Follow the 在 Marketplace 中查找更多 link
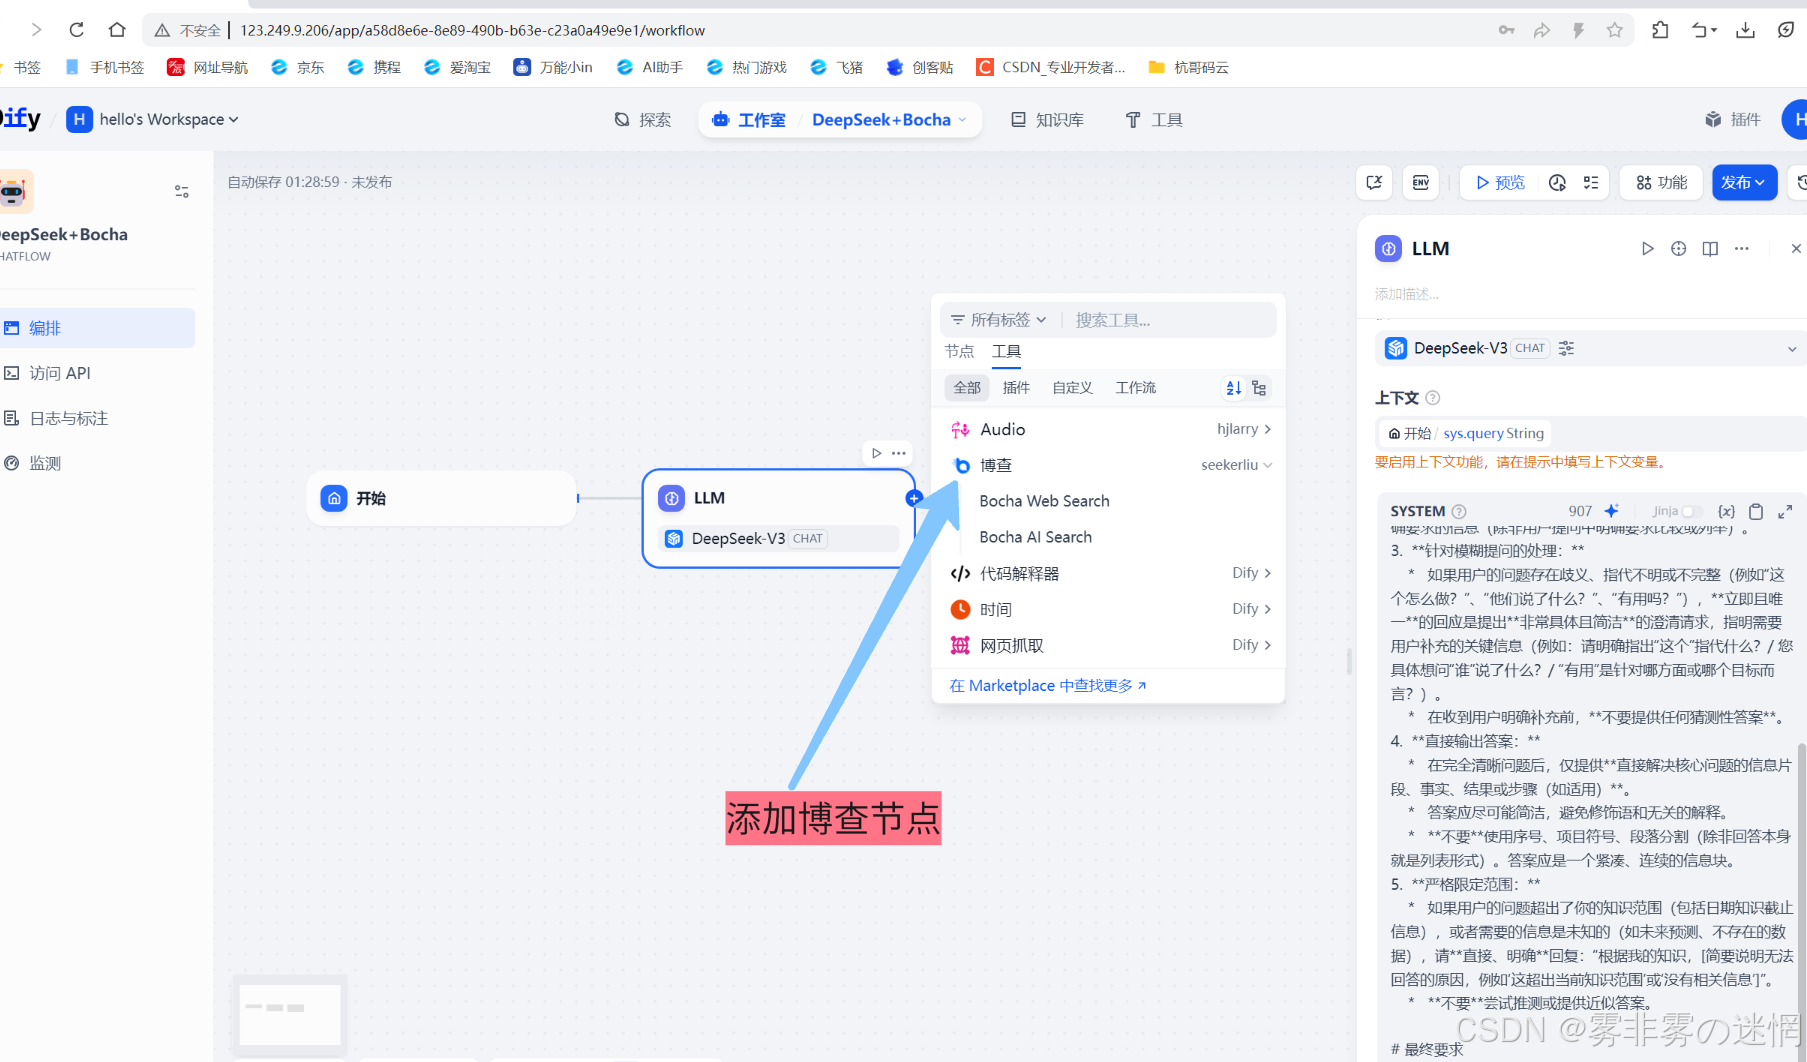 1047,685
